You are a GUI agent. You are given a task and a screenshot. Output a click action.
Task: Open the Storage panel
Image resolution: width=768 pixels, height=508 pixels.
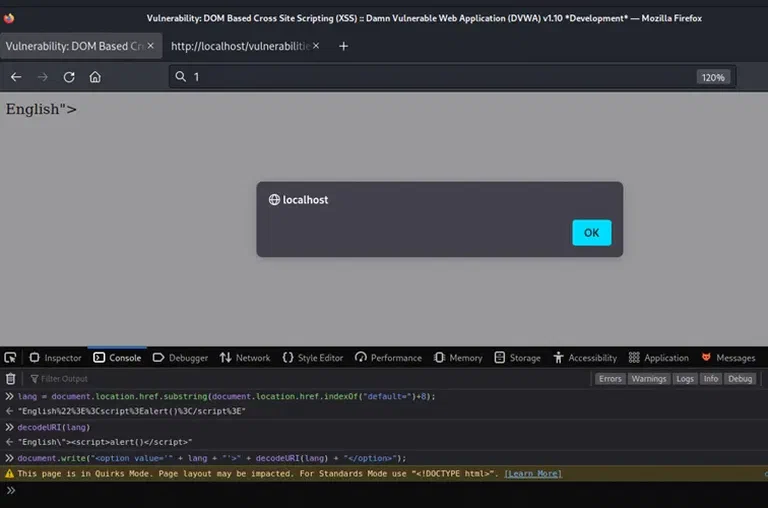[517, 358]
